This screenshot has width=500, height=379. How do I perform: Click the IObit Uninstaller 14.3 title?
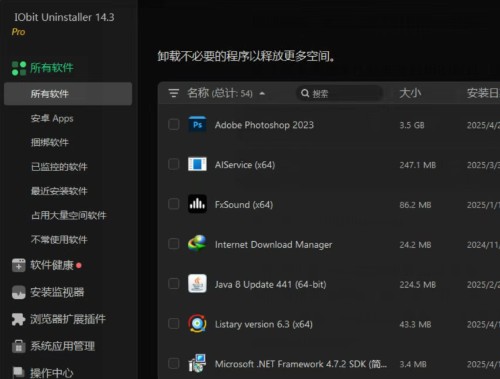[64, 17]
